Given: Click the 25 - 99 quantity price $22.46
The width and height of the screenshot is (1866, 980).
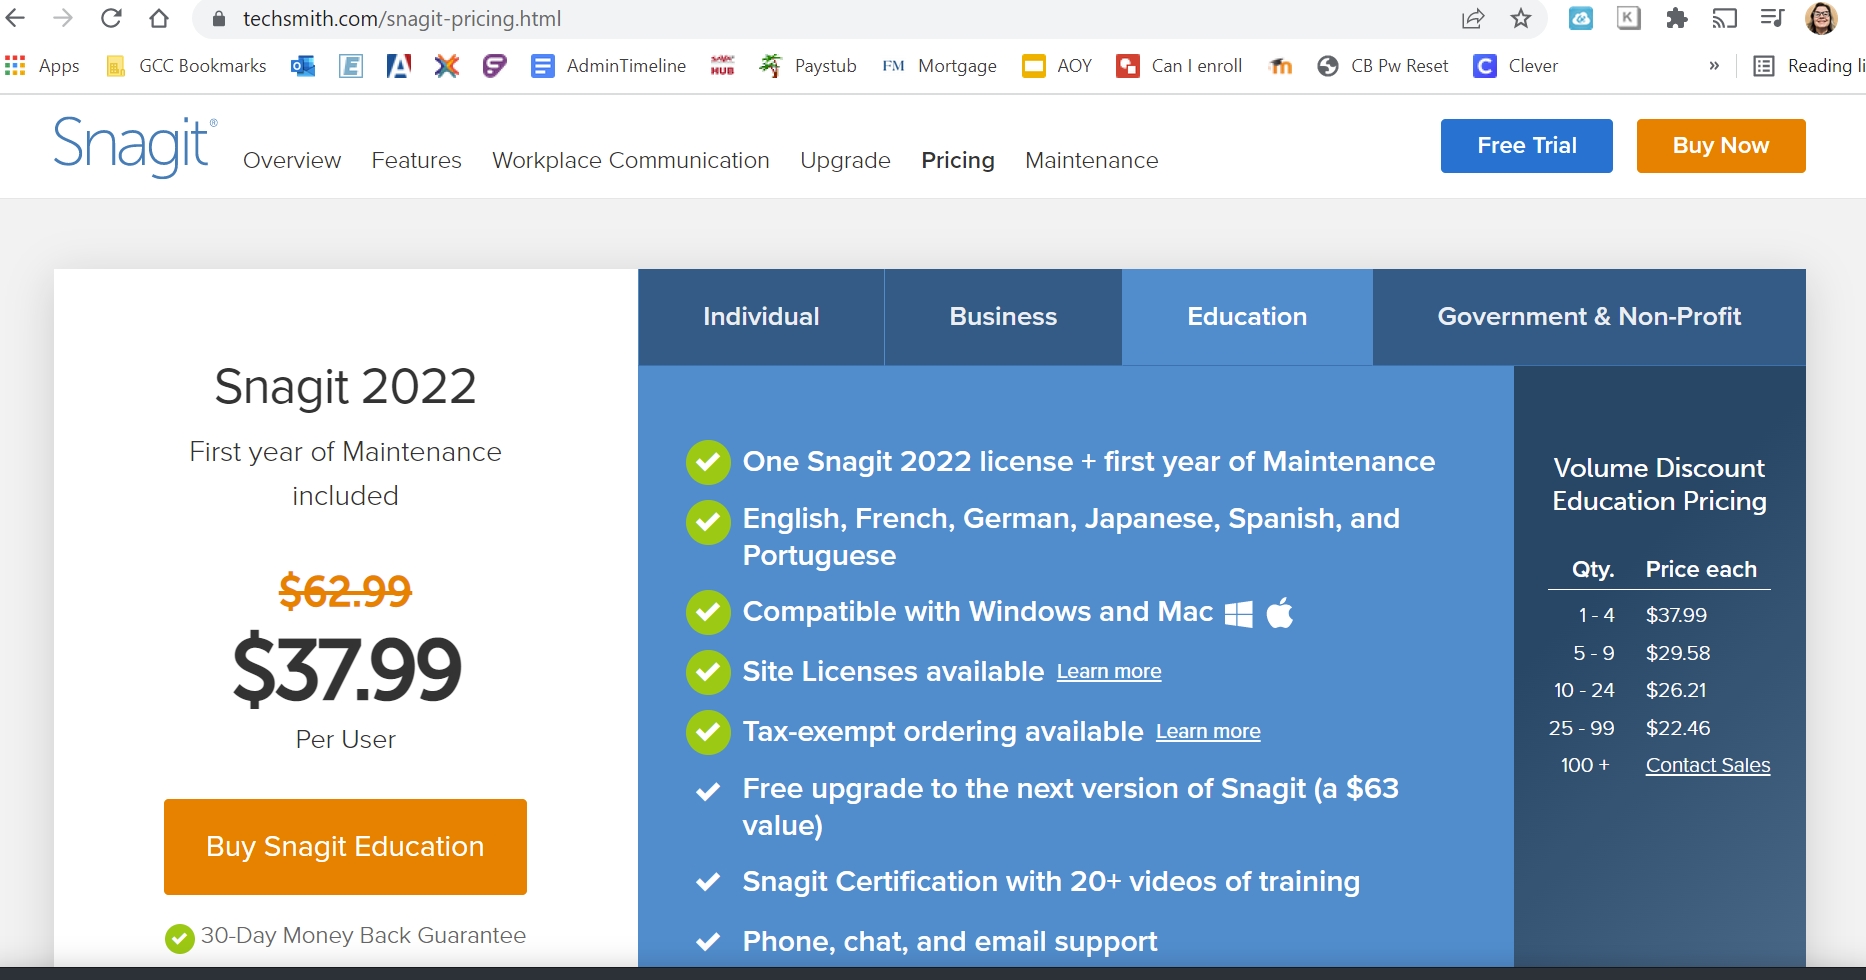Looking at the screenshot, I should click(1678, 728).
